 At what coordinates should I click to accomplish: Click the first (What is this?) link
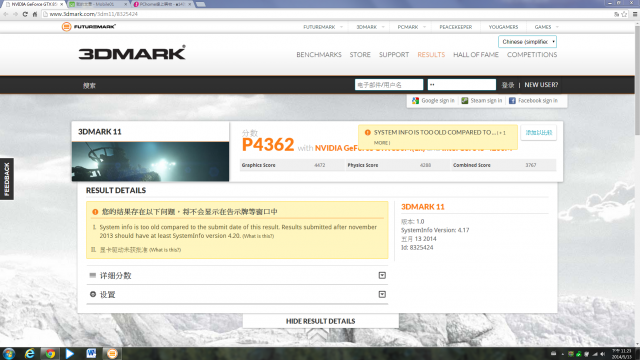pos(258,236)
